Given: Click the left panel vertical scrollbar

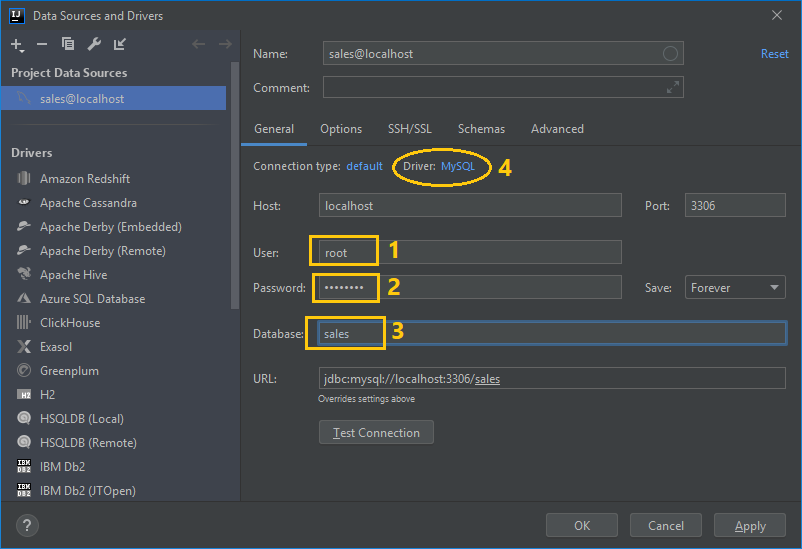Looking at the screenshot, I should 235,186.
